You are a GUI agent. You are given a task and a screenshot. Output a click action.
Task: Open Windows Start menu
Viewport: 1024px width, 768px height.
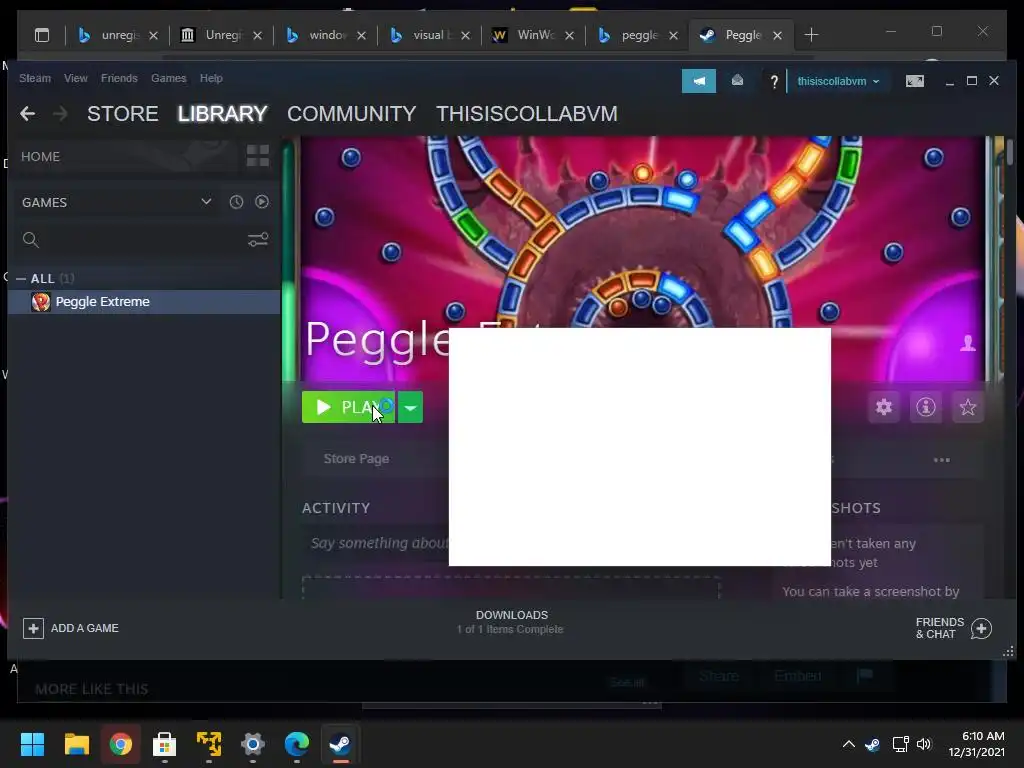tap(32, 744)
